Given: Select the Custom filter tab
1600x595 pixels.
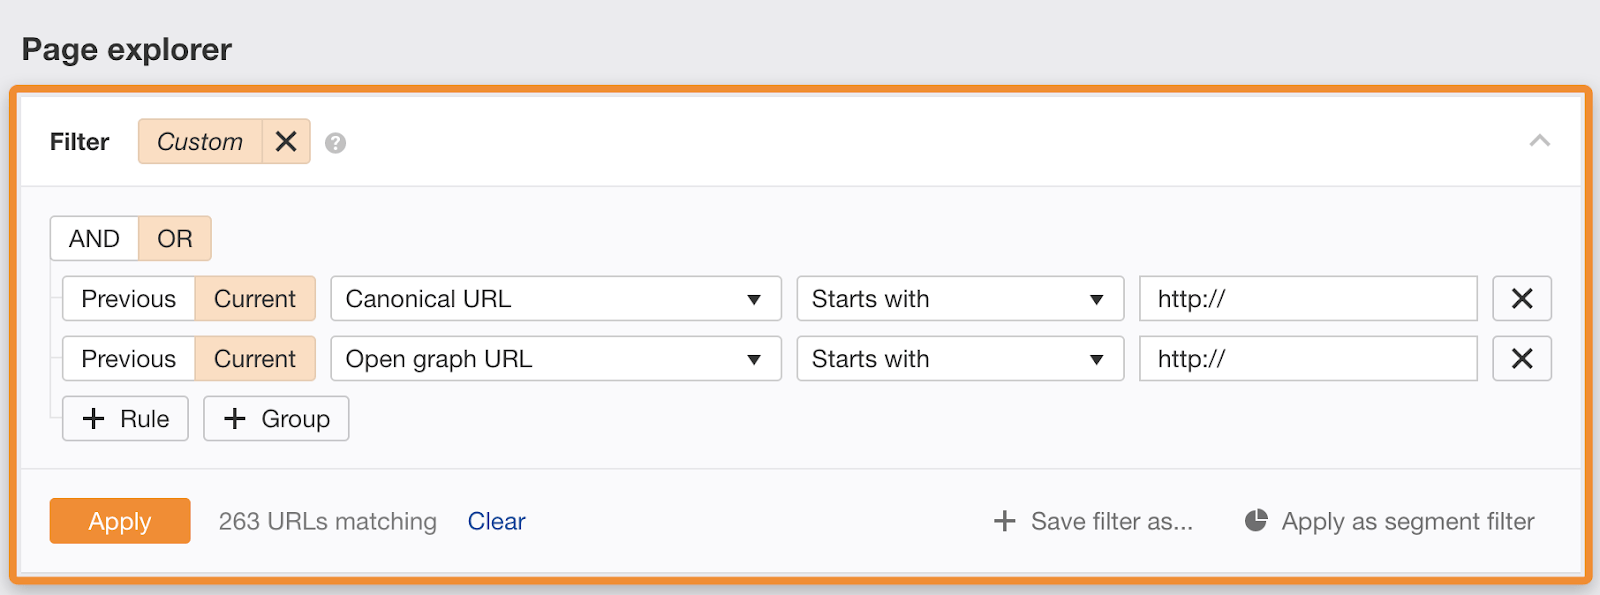Looking at the screenshot, I should (x=199, y=142).
